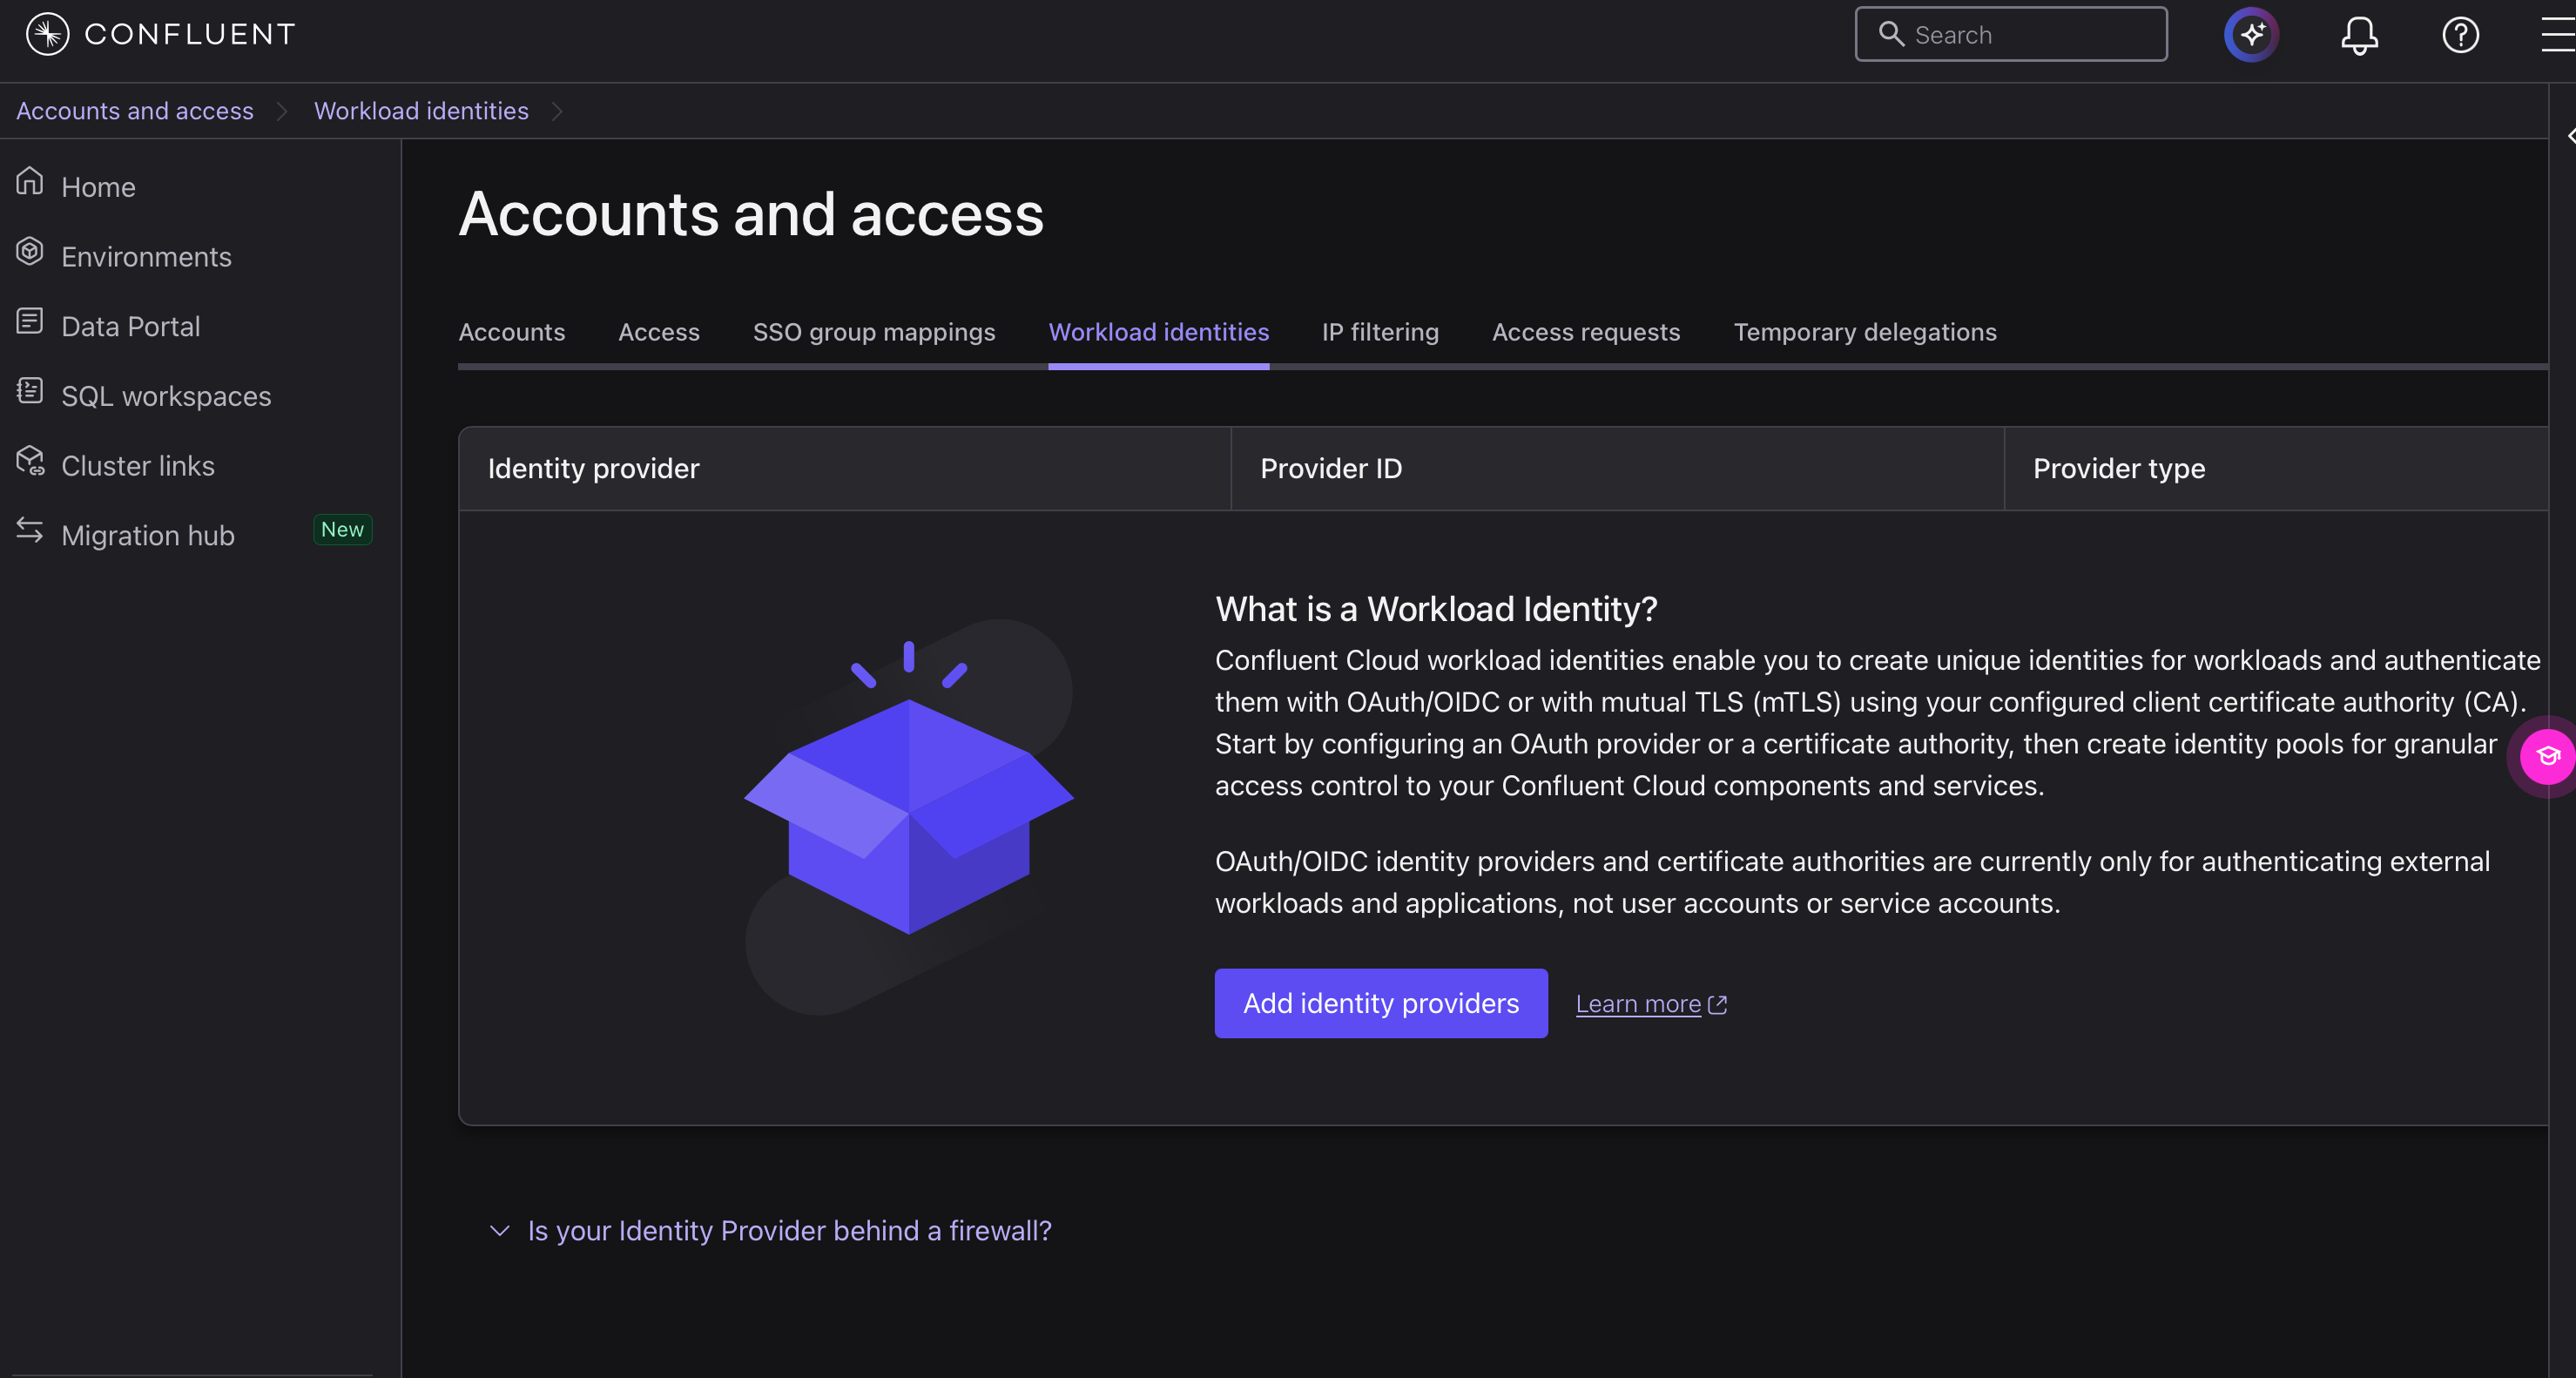Screen dimensions: 2576x1378
Task: Click inside the Search input field
Action: (2011, 34)
